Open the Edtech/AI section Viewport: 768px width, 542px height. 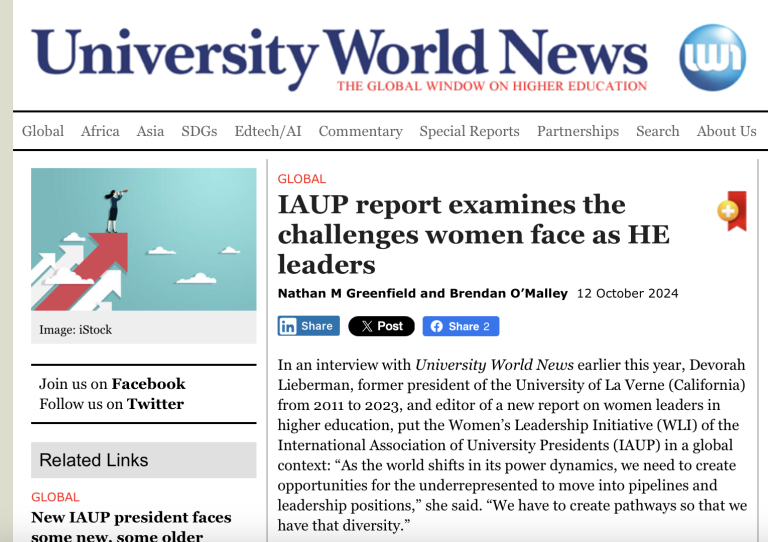(267, 131)
